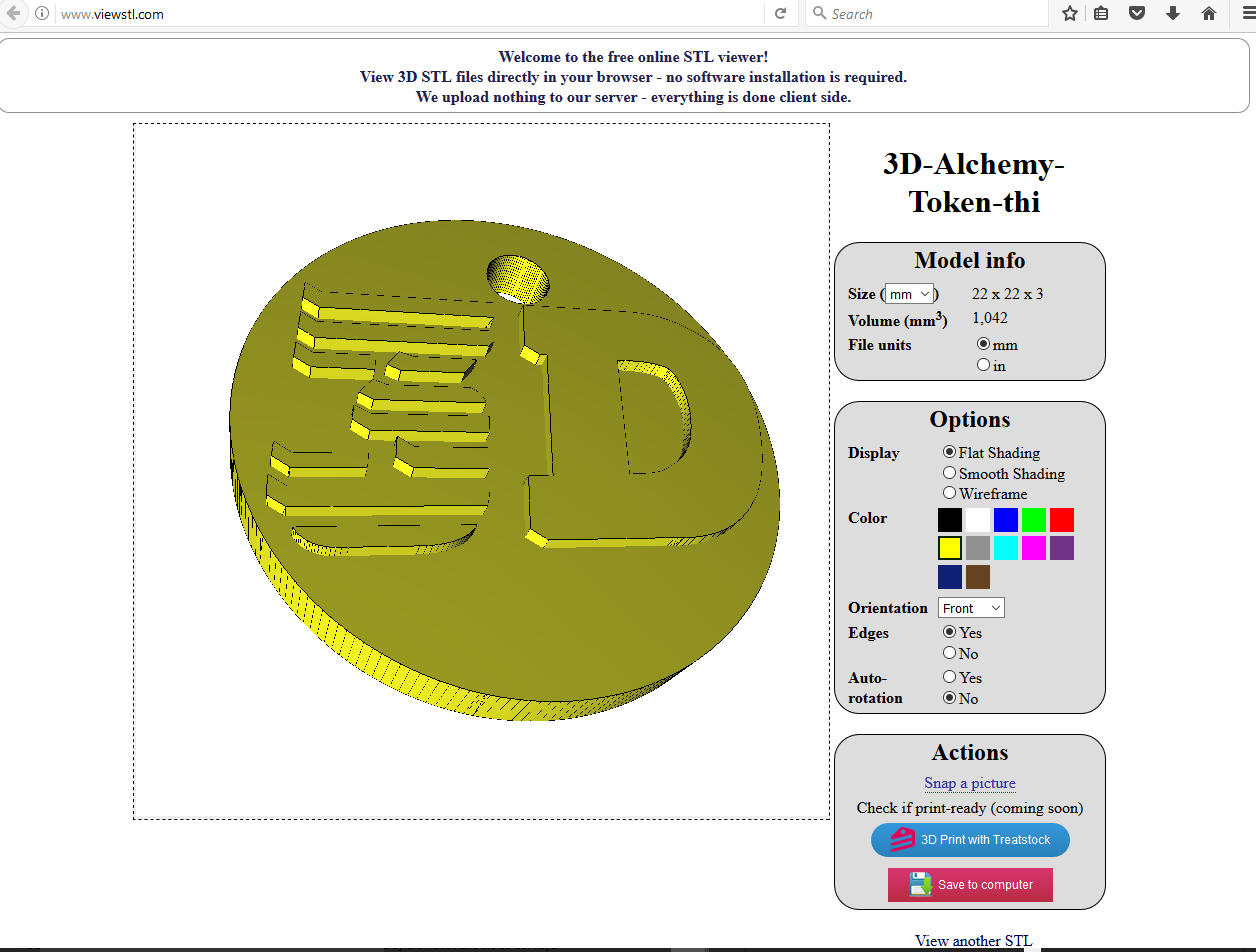This screenshot has width=1256, height=952.
Task: Open the downloads arrow icon
Action: (1173, 14)
